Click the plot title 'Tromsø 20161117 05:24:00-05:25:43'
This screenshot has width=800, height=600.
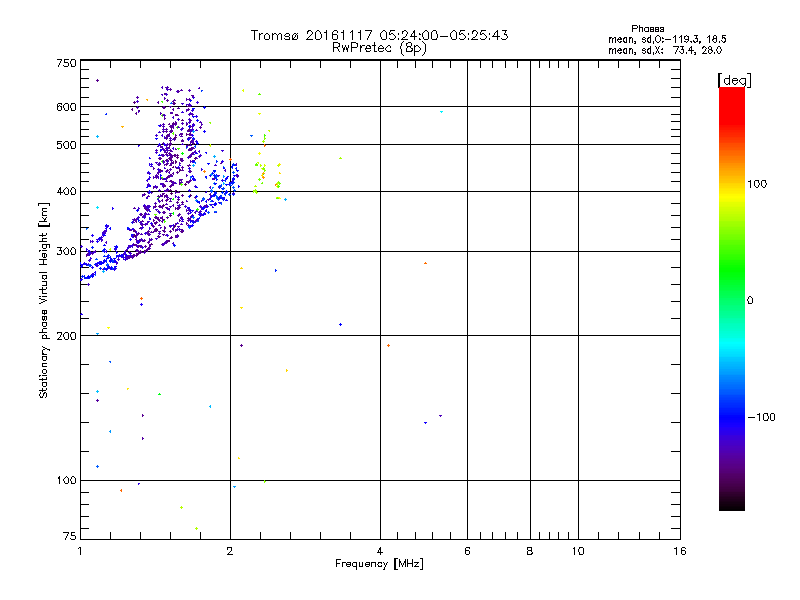(x=379, y=35)
